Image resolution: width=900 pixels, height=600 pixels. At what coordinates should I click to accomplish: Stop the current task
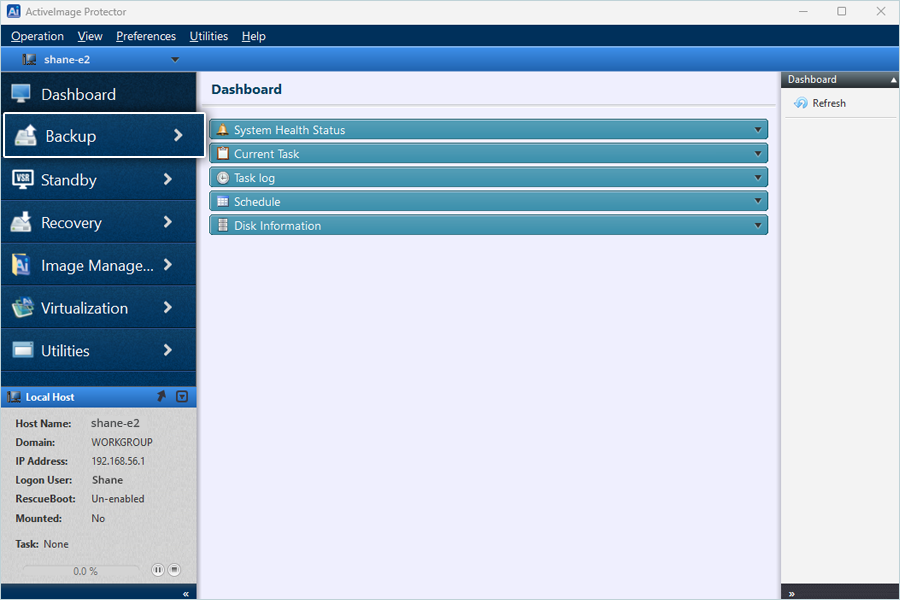coord(174,570)
